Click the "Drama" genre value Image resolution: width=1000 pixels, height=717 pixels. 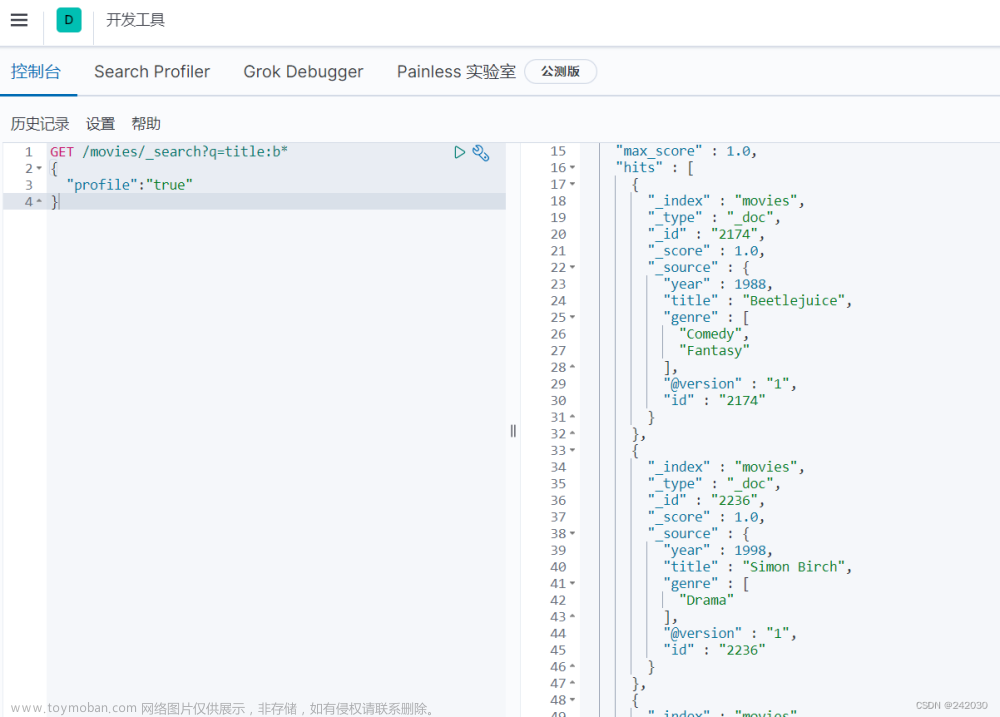707,600
